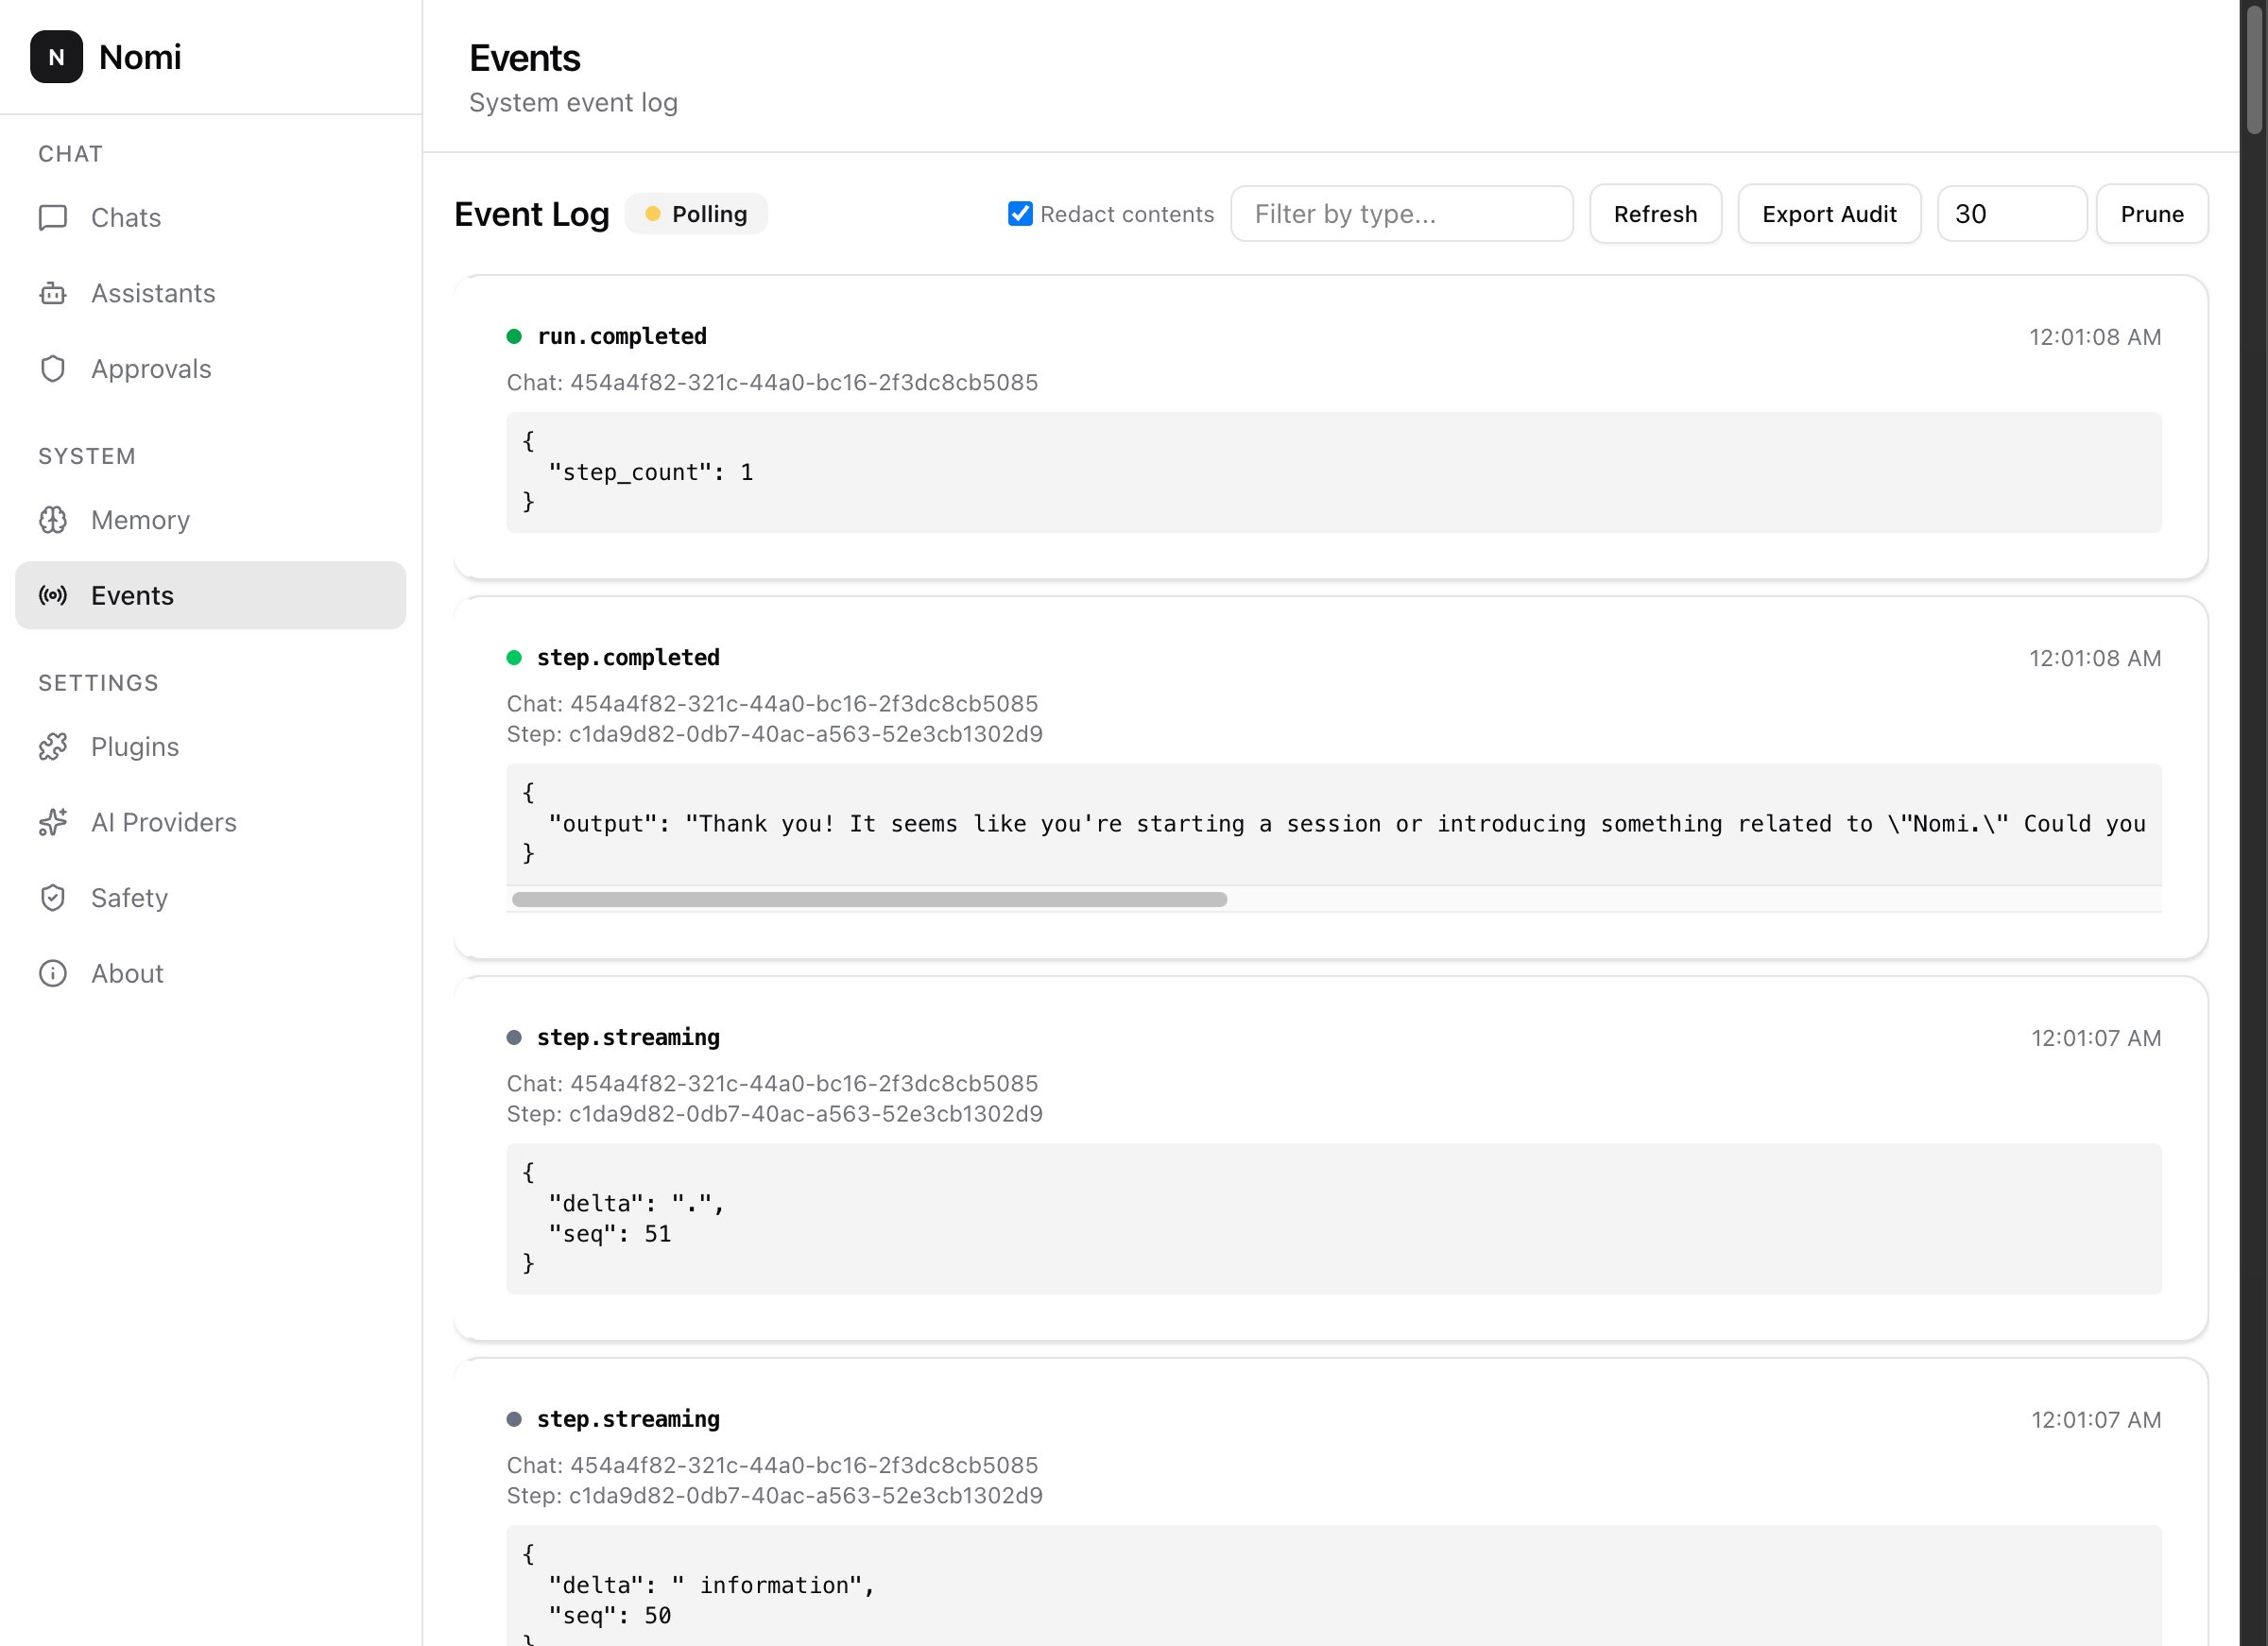The width and height of the screenshot is (2268, 1646).
Task: Click the Memory brain icon
Action: [x=53, y=520]
